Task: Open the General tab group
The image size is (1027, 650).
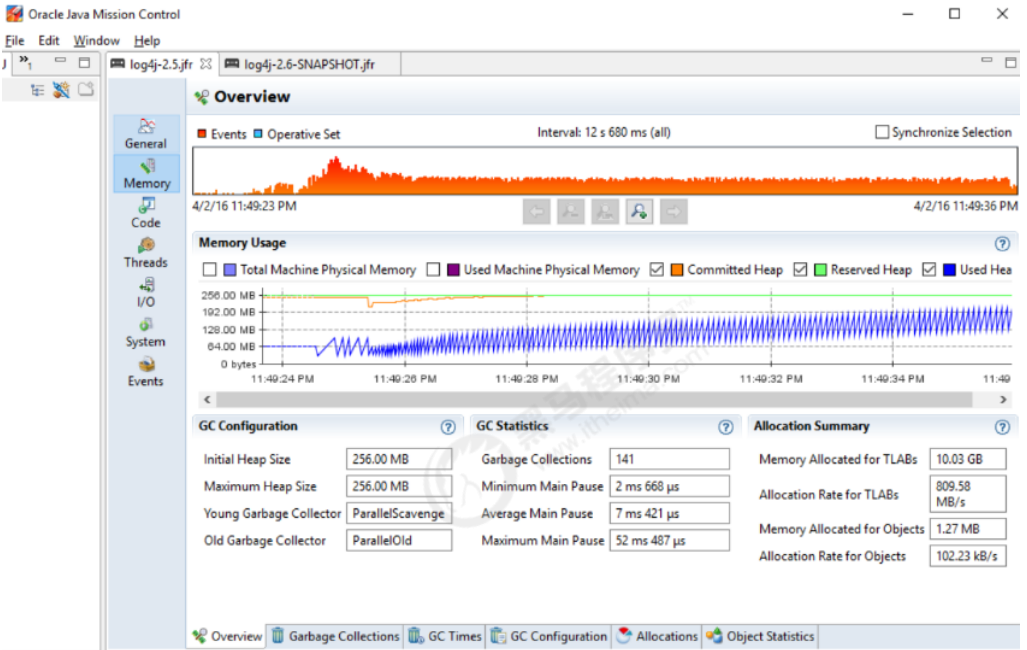Action: [x=146, y=134]
